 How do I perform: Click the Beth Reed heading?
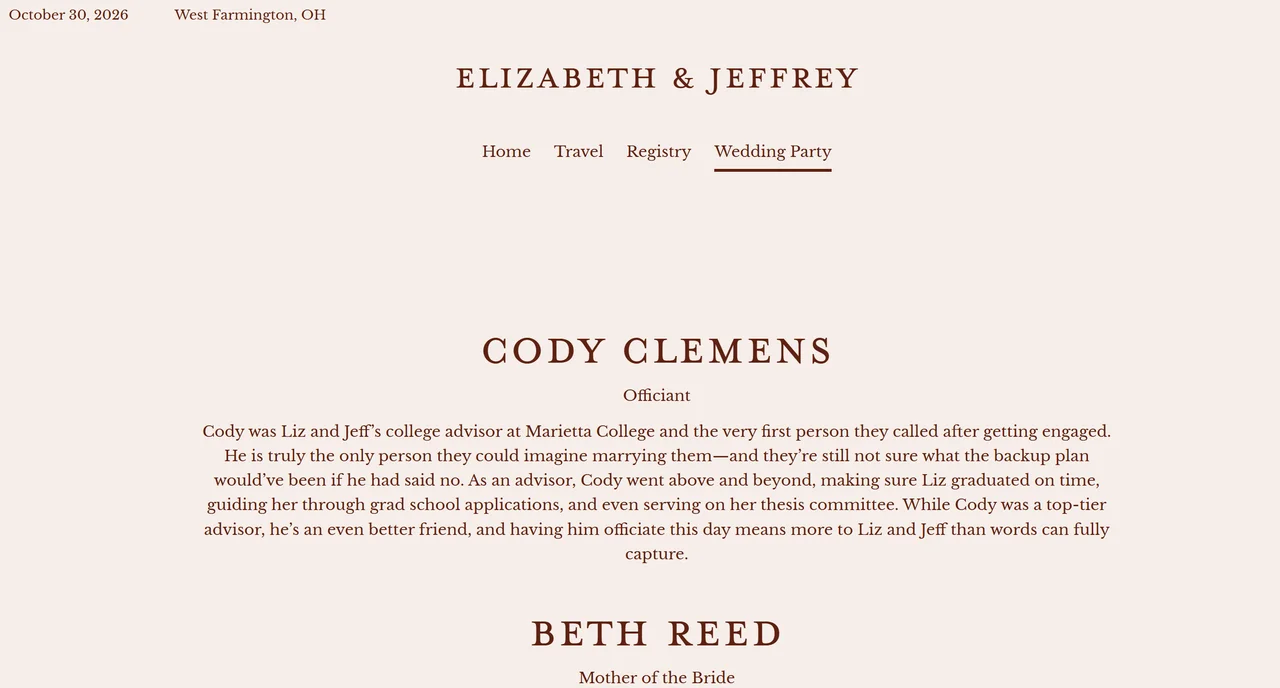coord(656,634)
